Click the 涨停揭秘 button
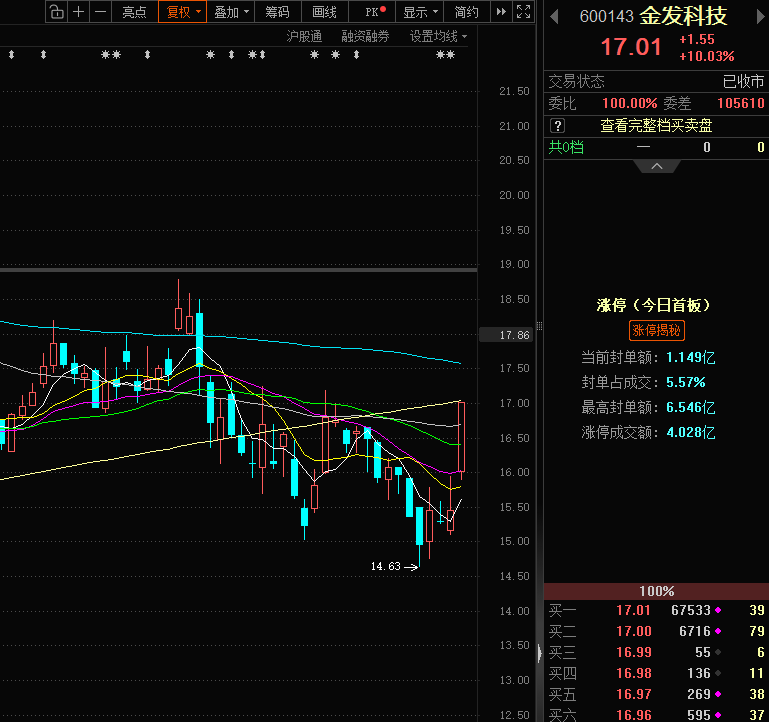 pyautogui.click(x=657, y=330)
